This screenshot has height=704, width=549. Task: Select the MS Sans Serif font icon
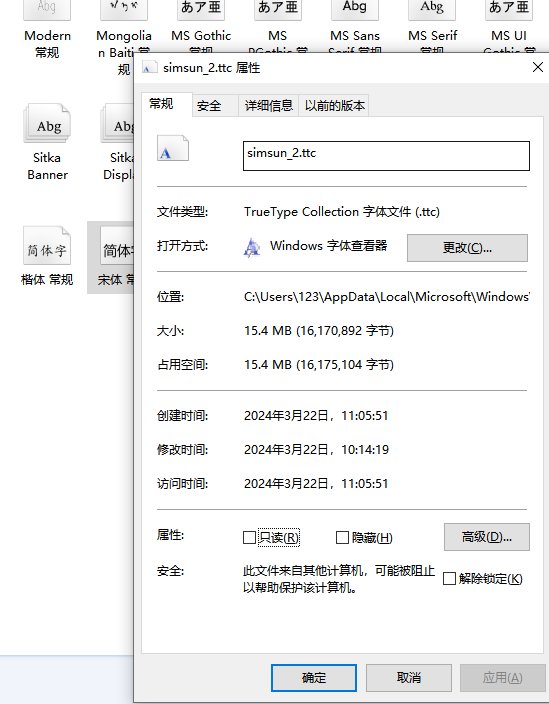[355, 10]
